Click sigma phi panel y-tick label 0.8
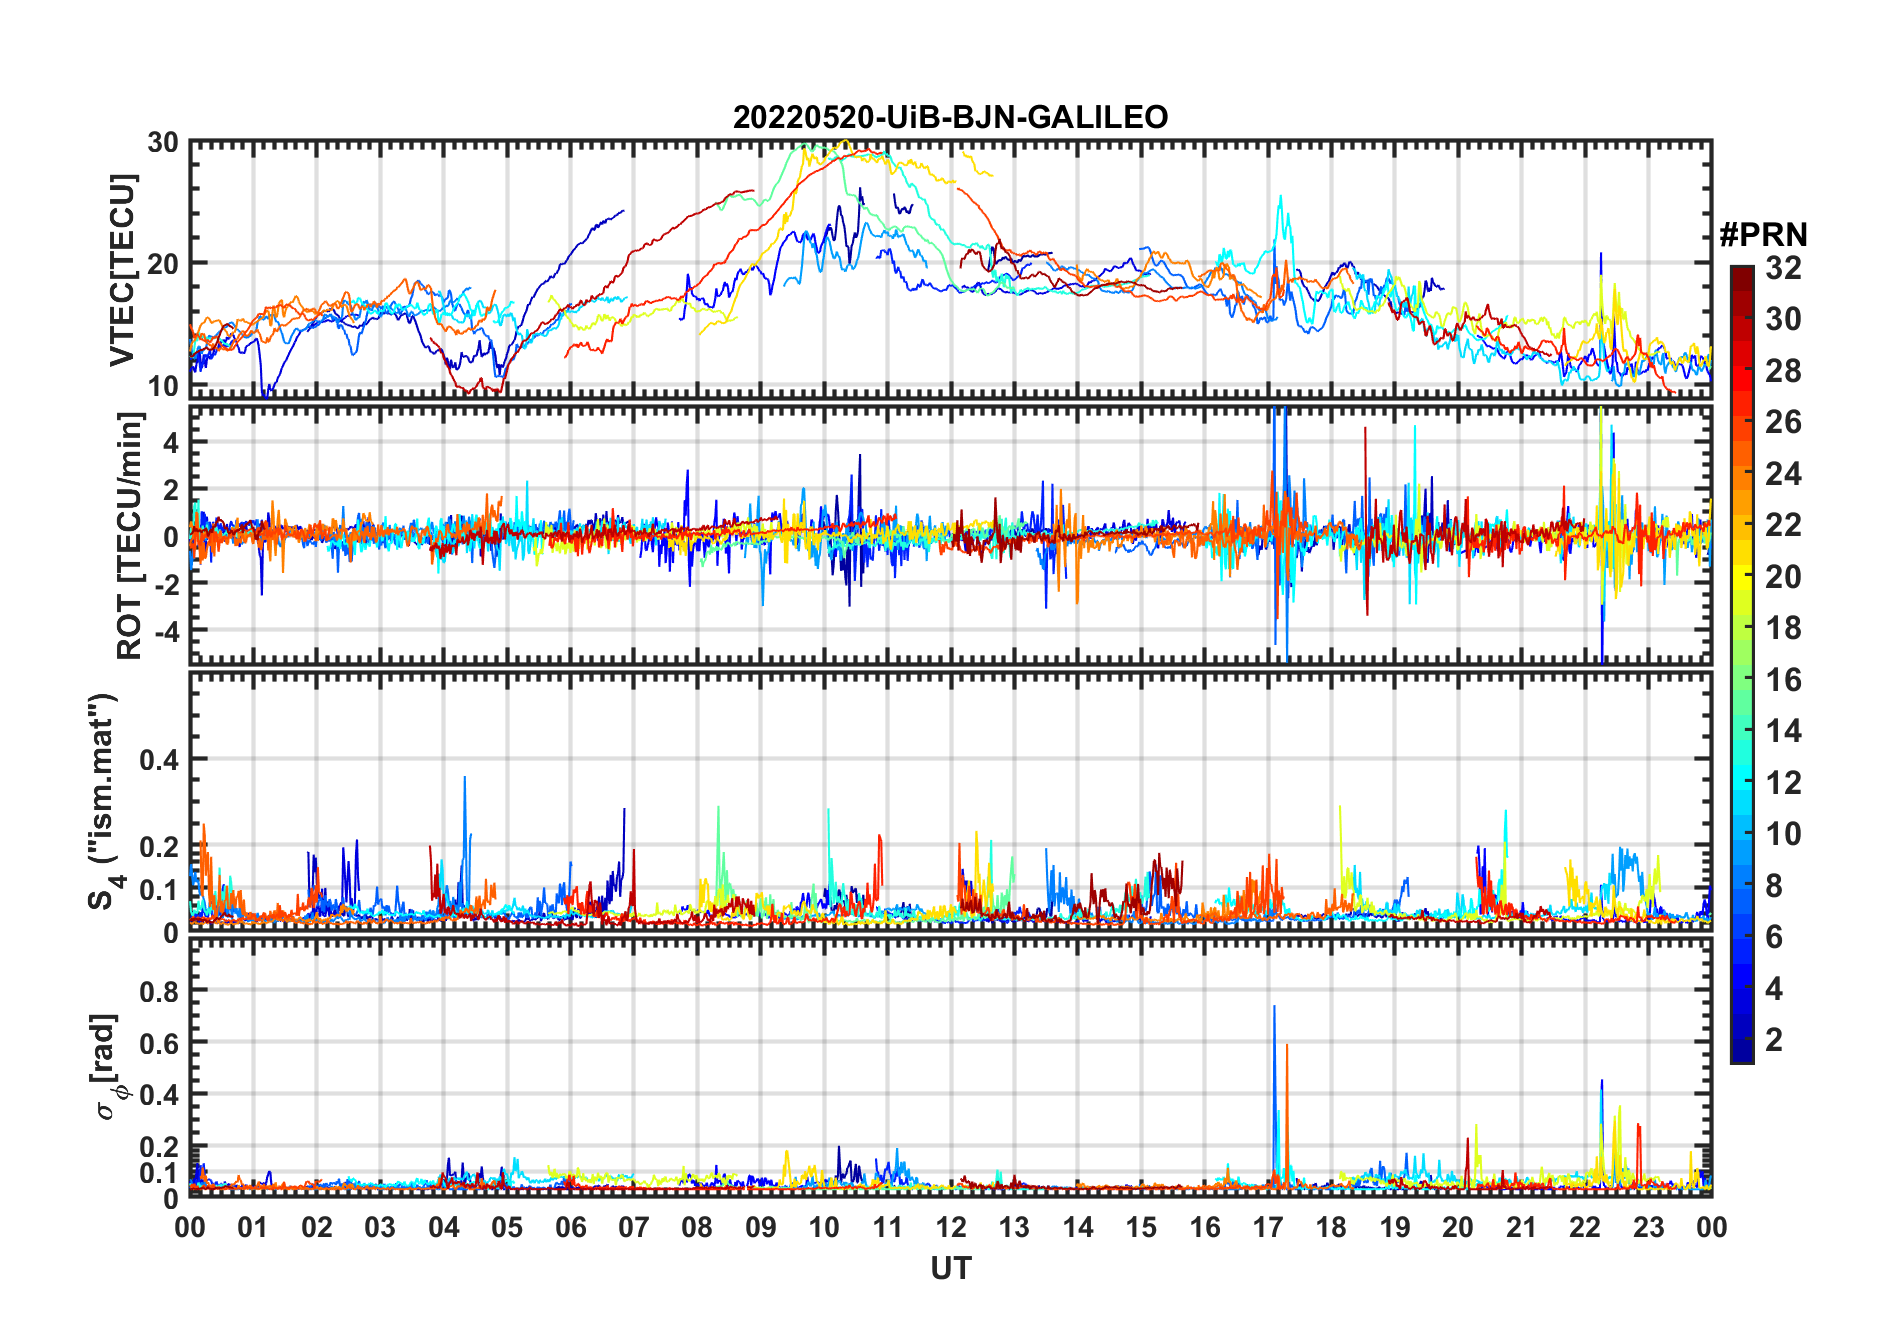 pyautogui.click(x=159, y=991)
